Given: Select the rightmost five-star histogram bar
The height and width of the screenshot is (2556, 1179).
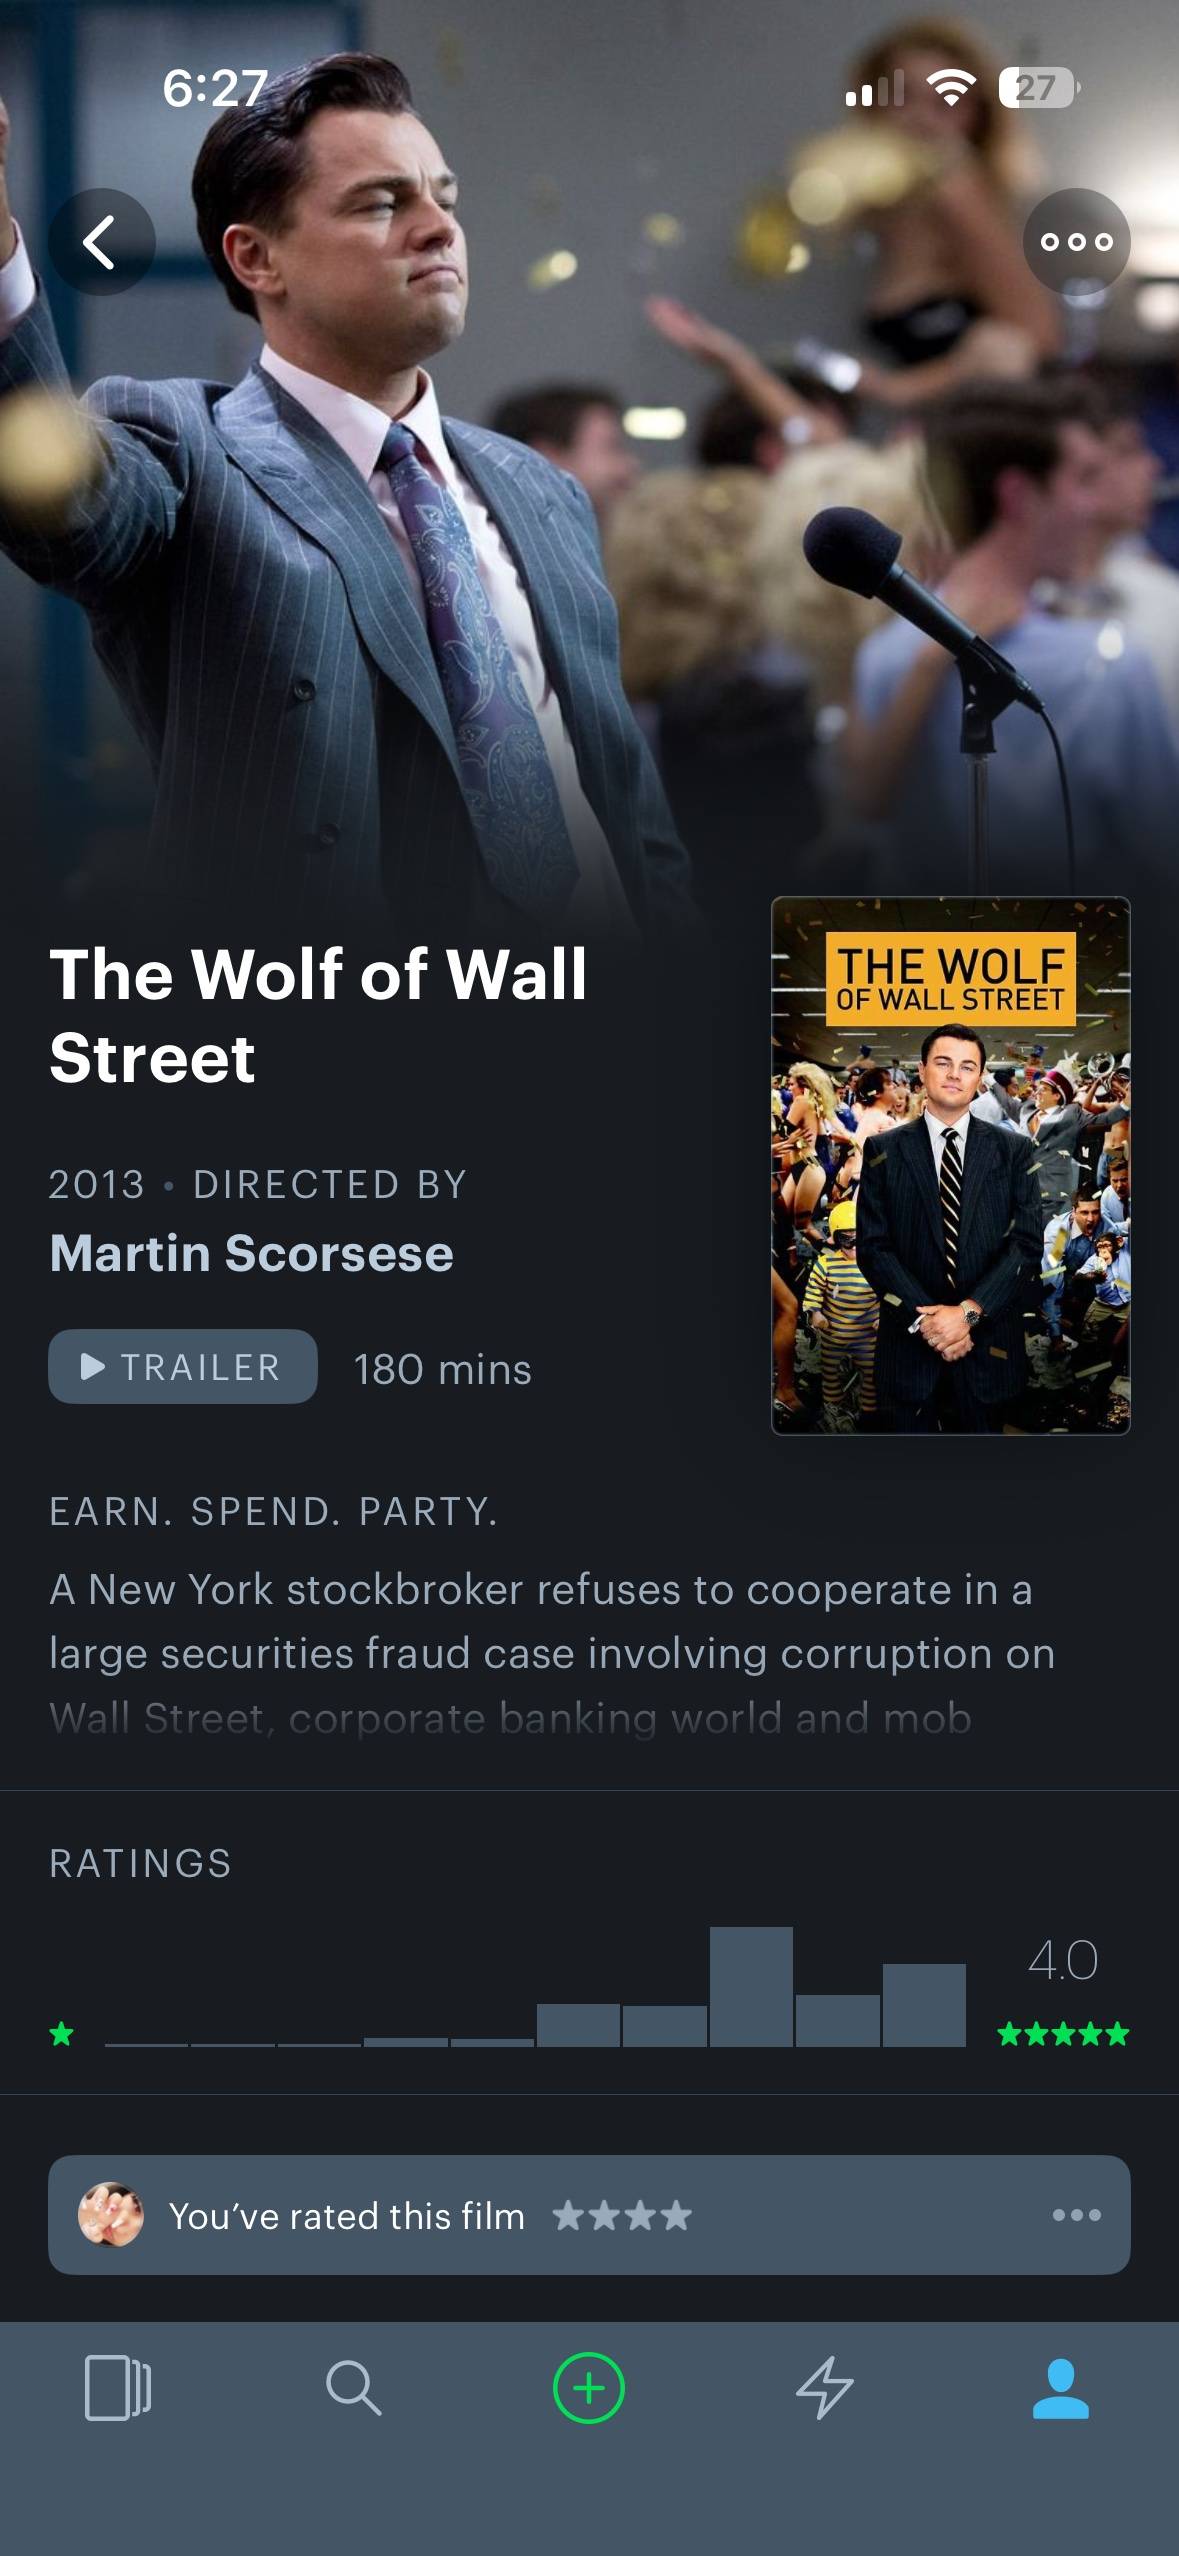Looking at the screenshot, I should (x=924, y=2005).
